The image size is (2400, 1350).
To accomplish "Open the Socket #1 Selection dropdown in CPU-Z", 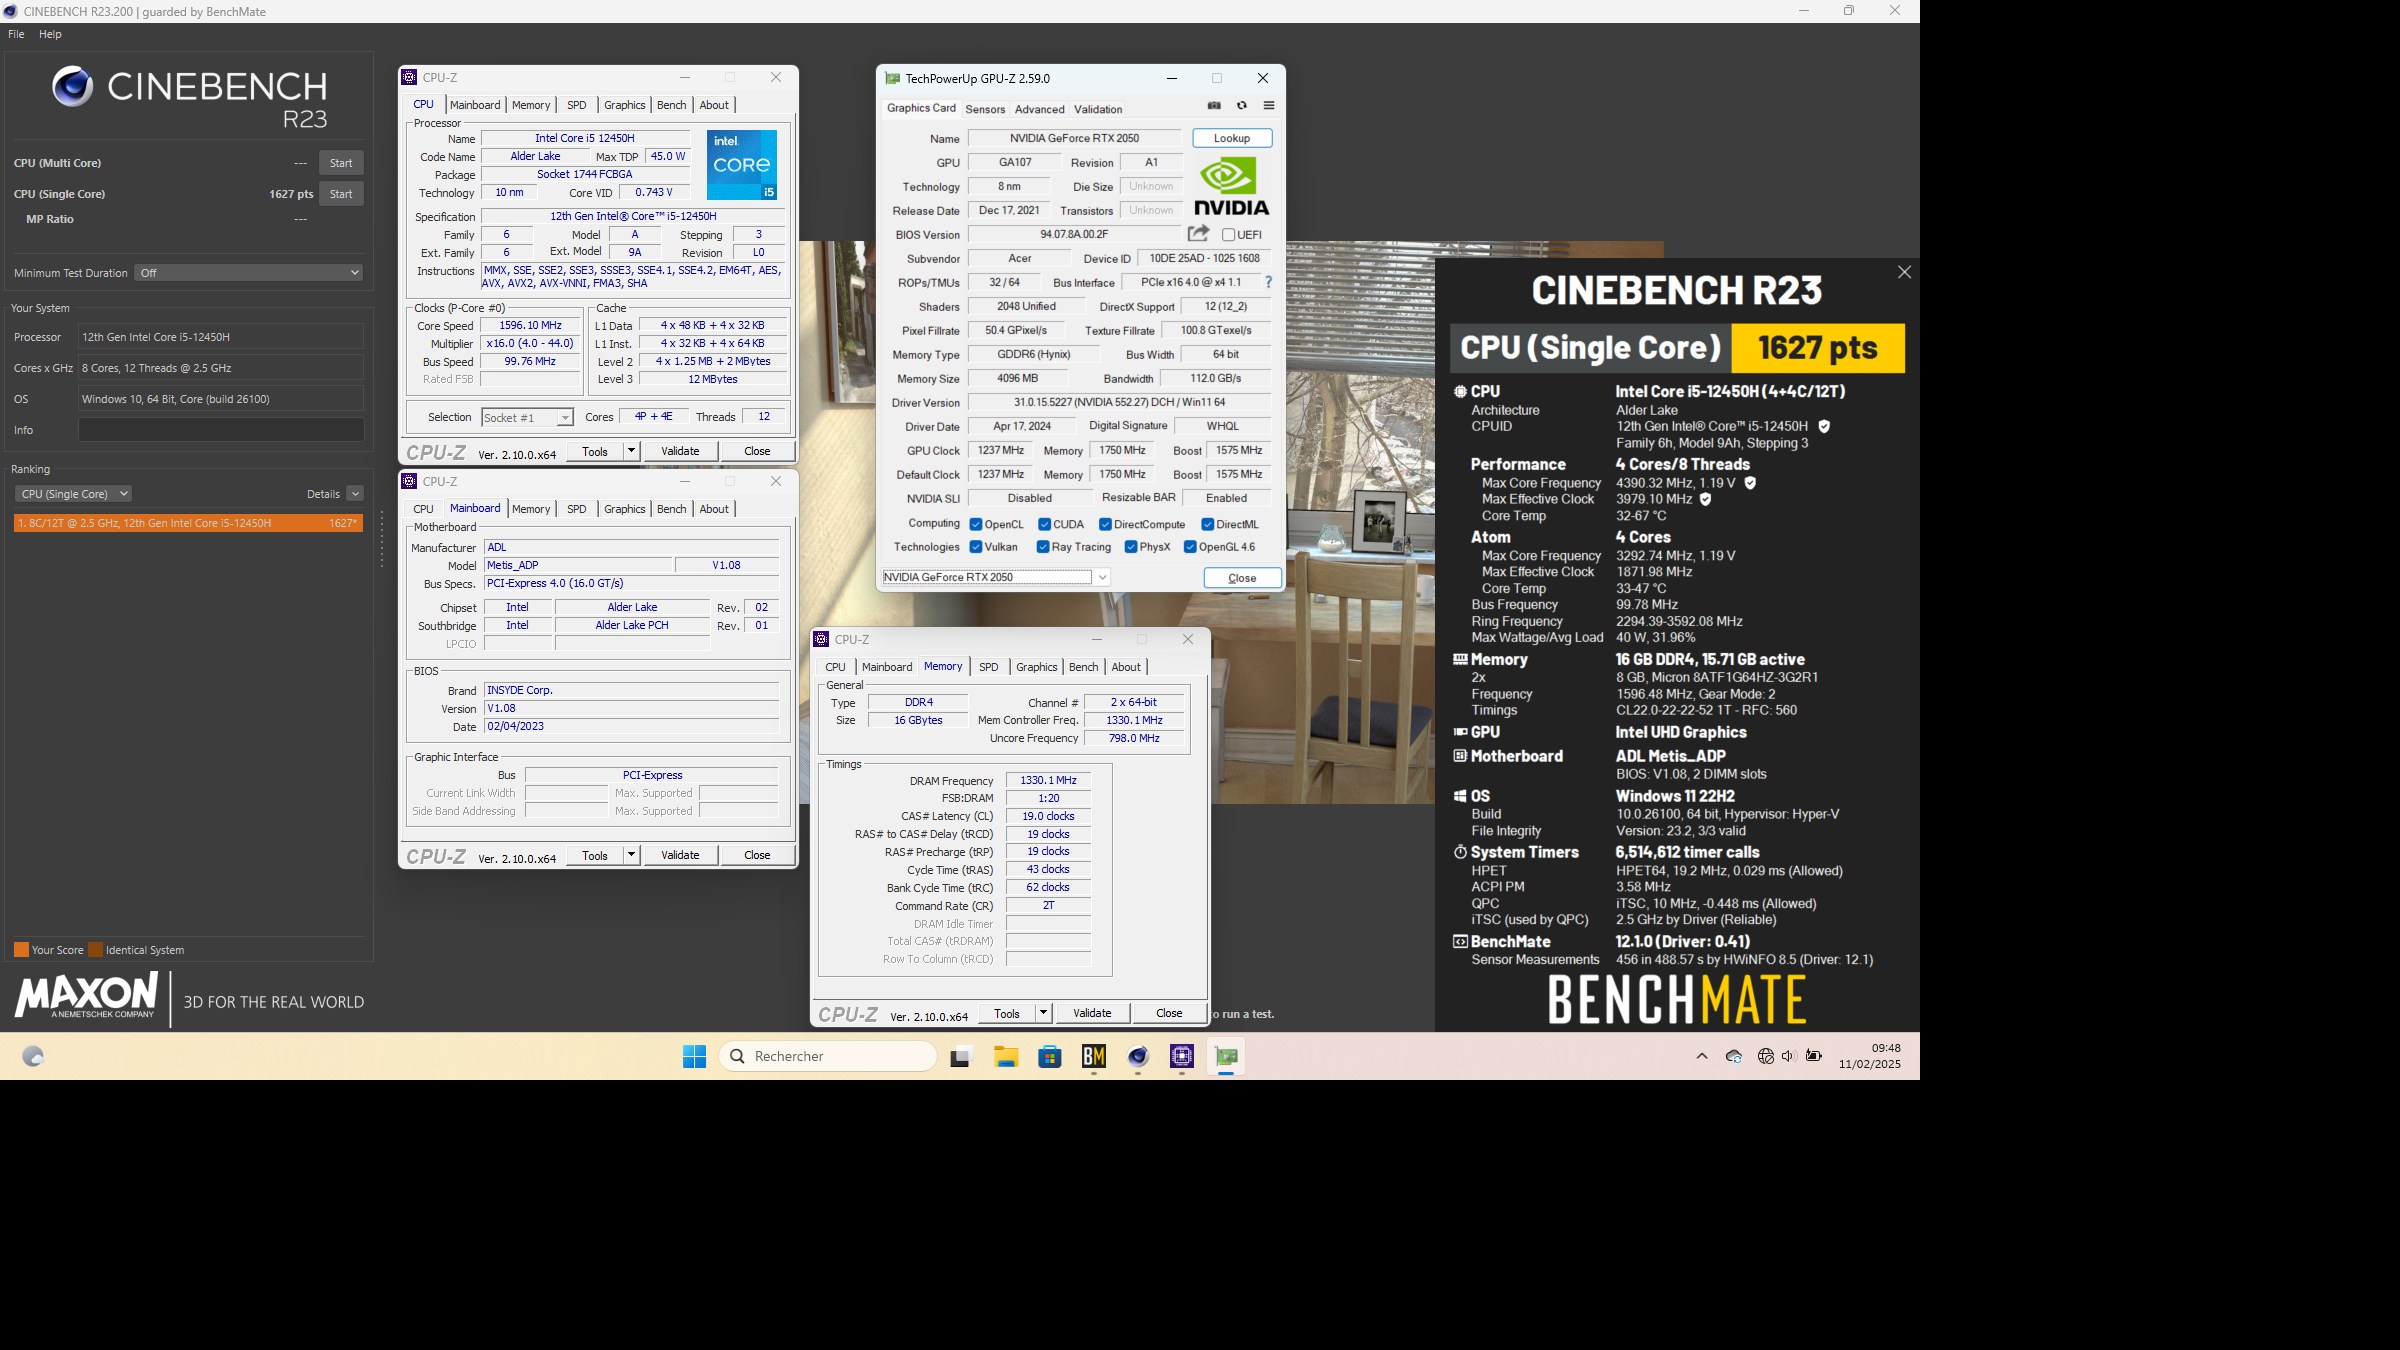I will (527, 417).
